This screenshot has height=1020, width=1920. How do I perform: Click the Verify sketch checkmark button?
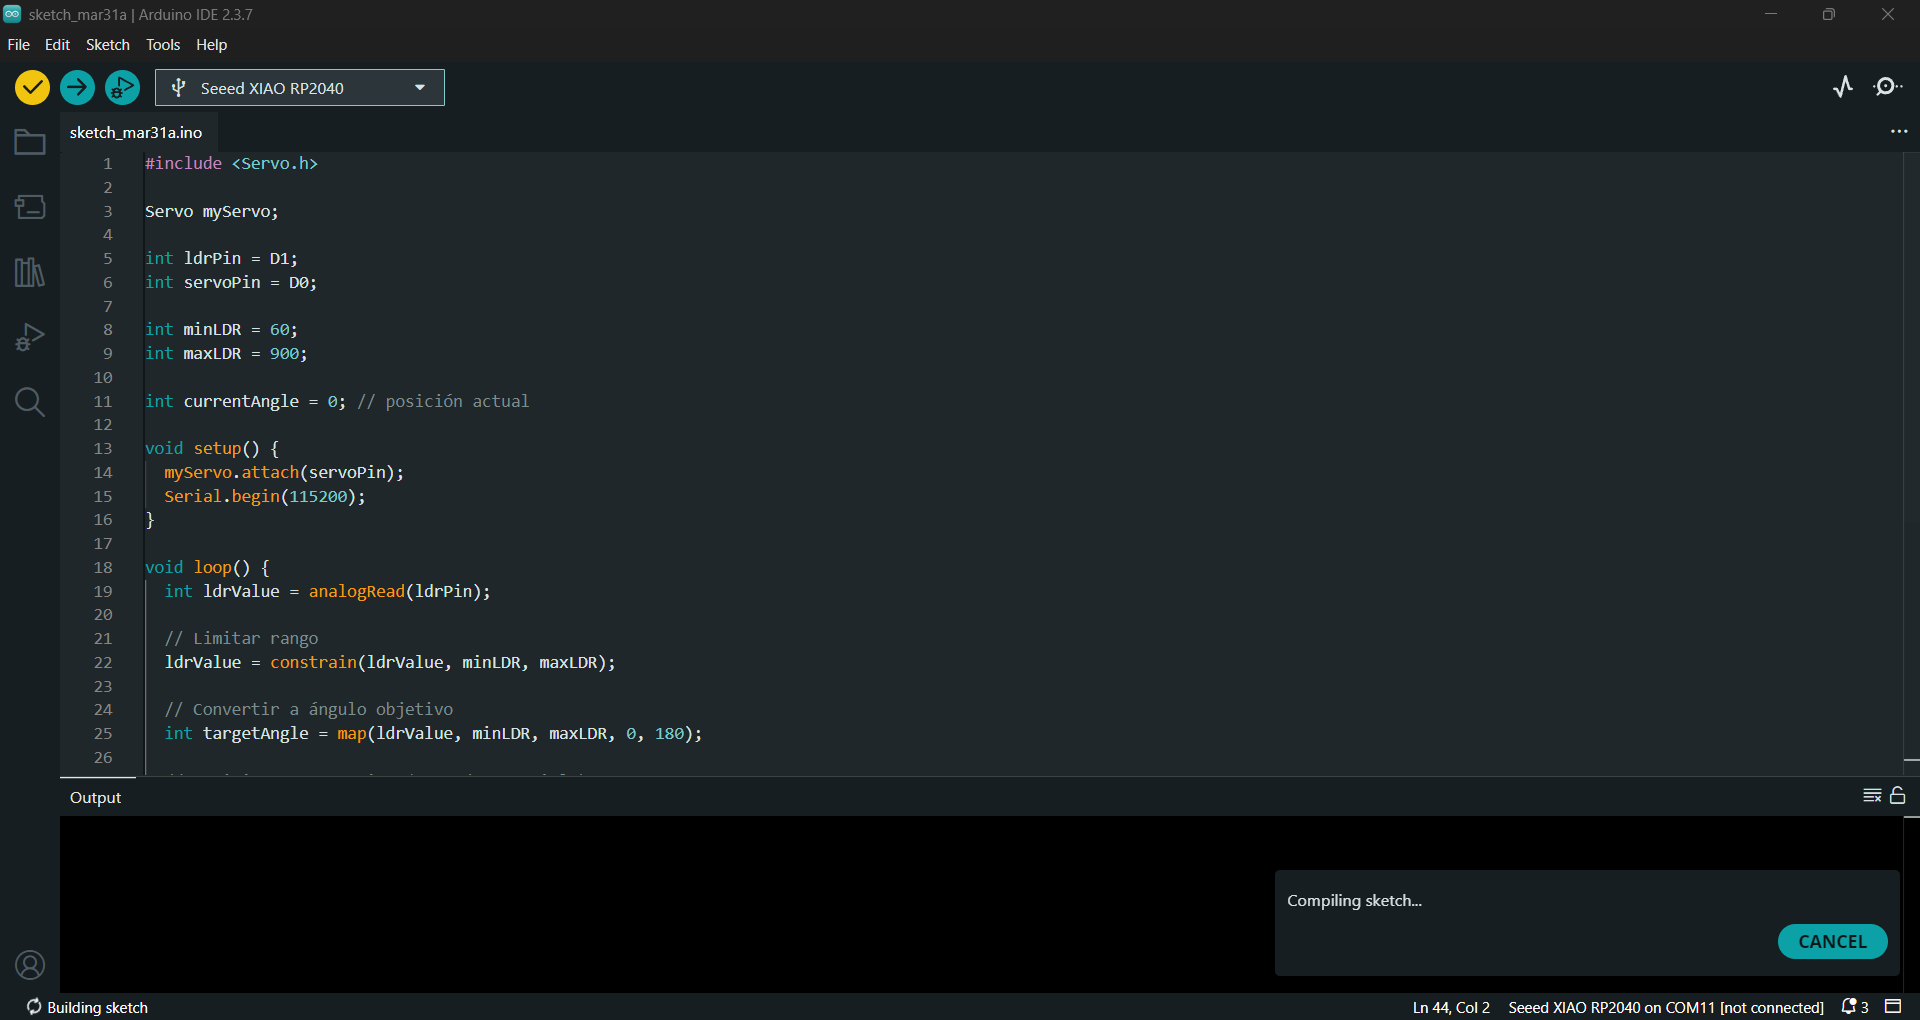pos(32,88)
